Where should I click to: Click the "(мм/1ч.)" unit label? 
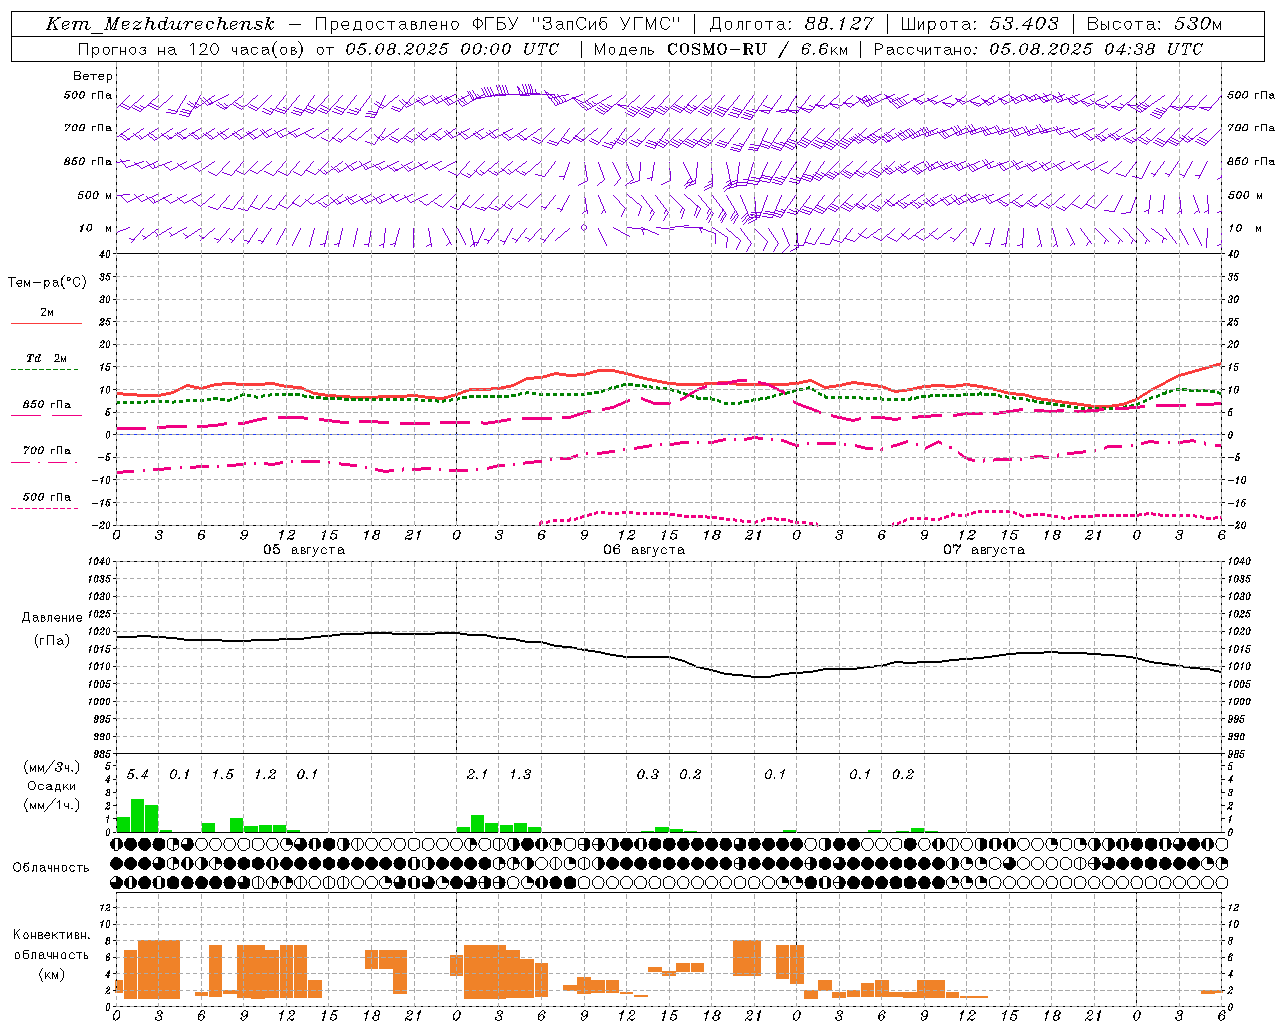coord(52,805)
